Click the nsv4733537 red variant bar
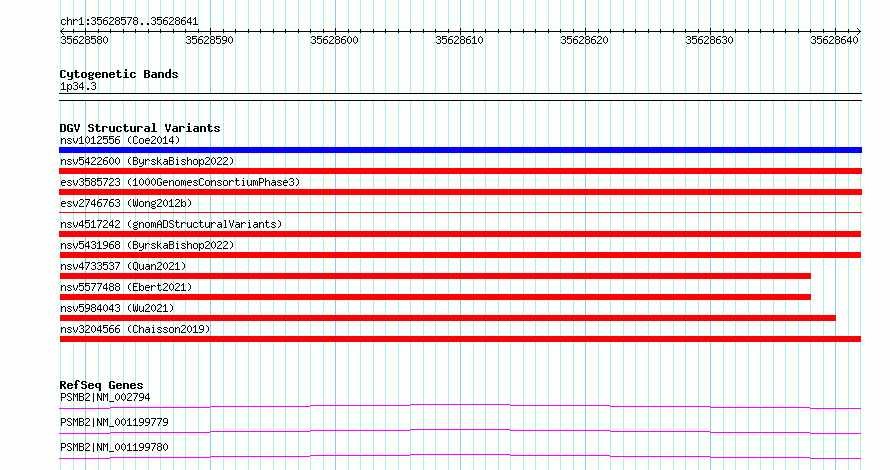The width and height of the screenshot is (890, 470). click(x=435, y=276)
